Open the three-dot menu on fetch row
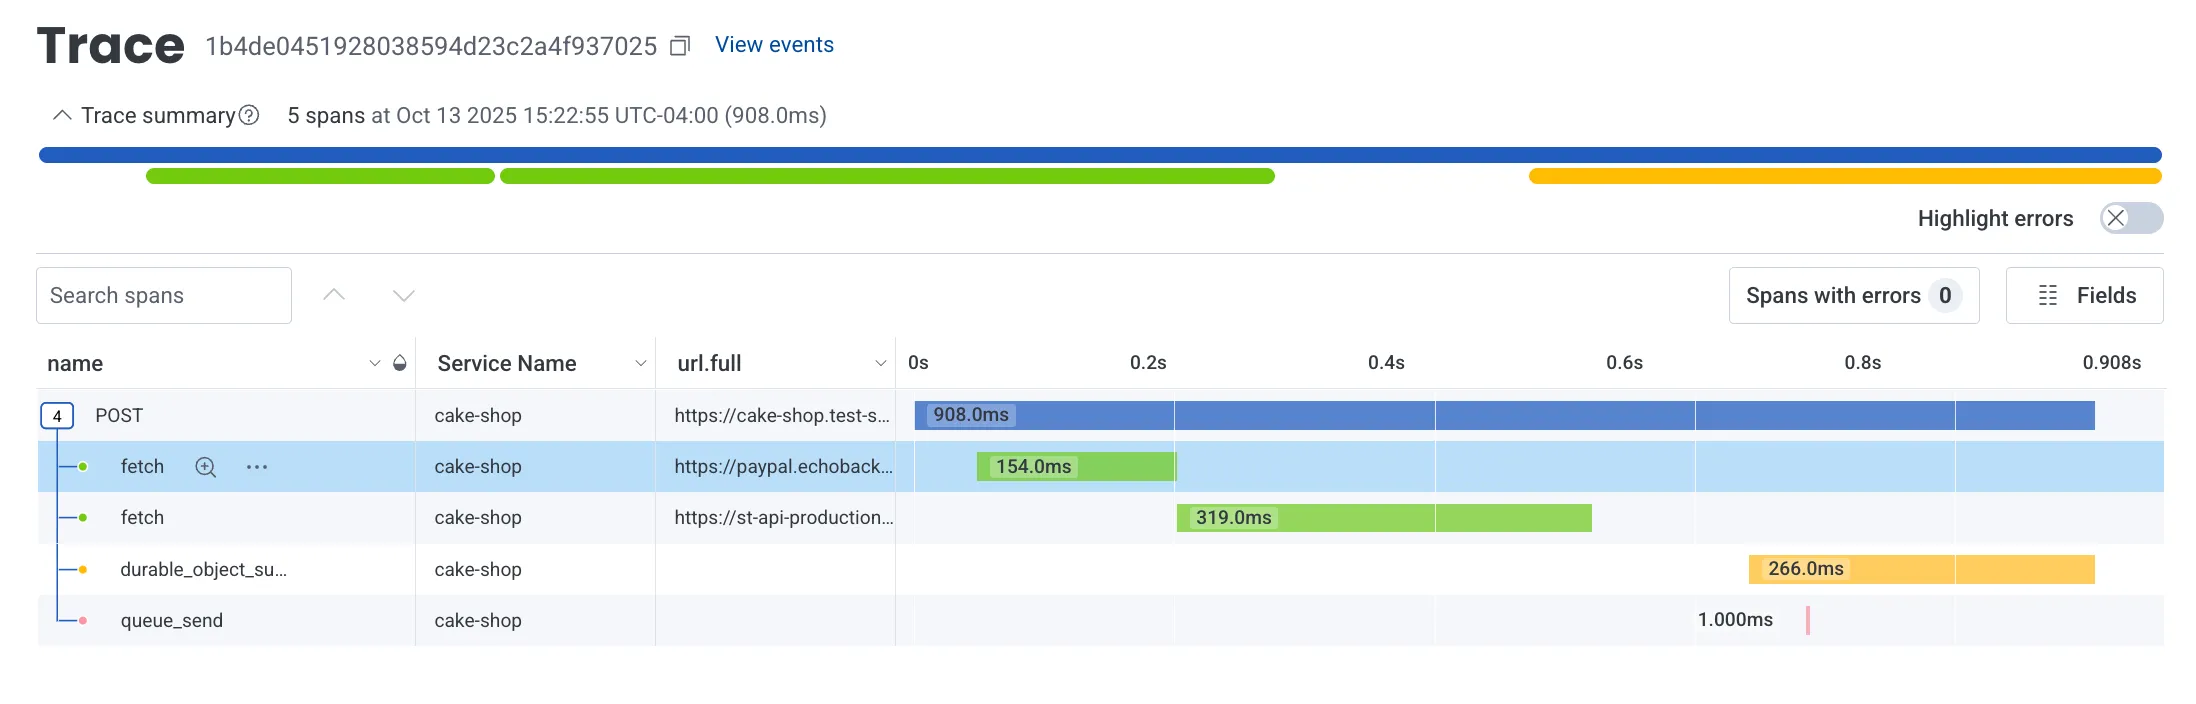 tap(257, 467)
